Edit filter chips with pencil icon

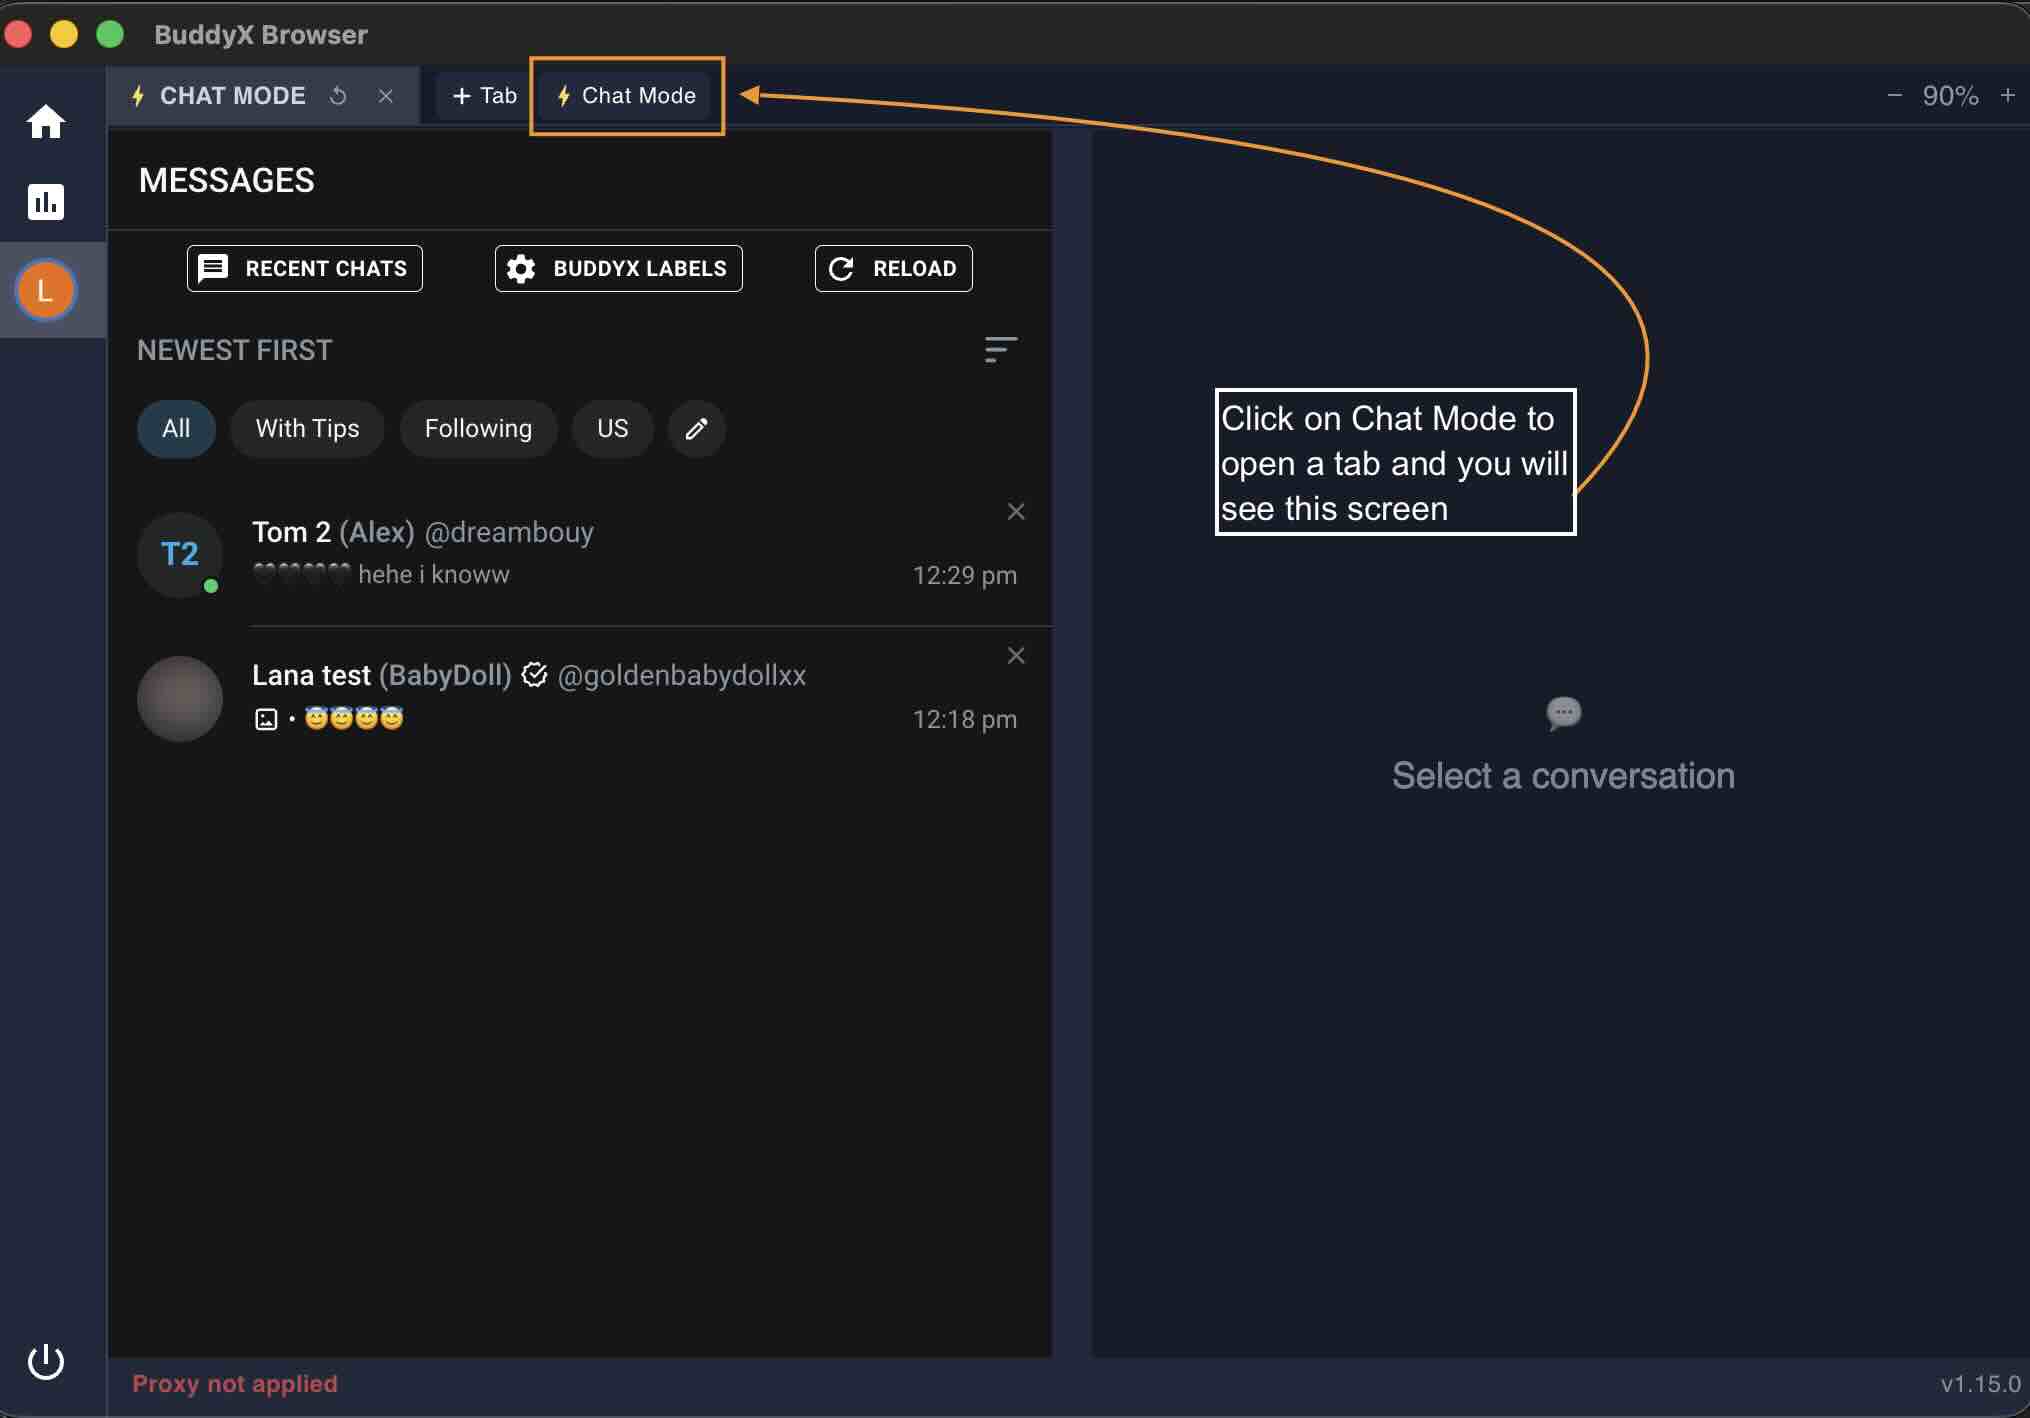coord(696,429)
